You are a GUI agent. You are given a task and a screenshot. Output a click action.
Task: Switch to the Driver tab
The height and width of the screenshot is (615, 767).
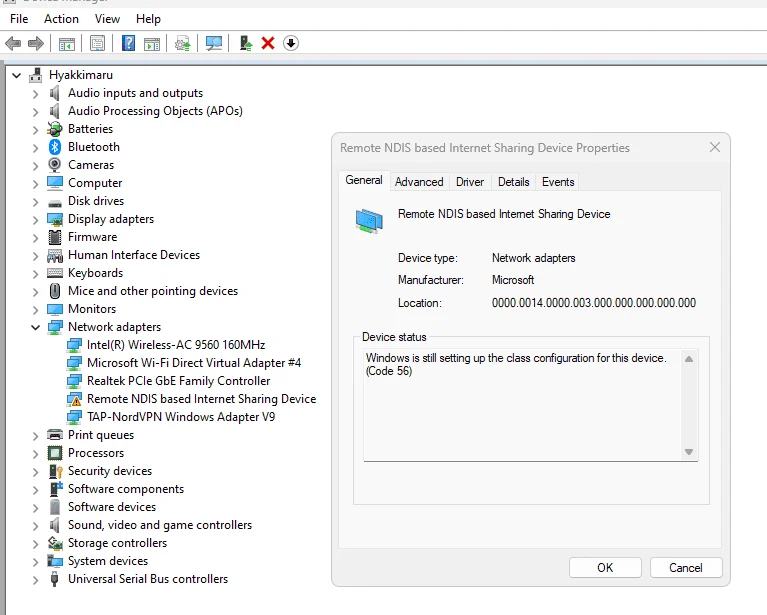(x=470, y=182)
